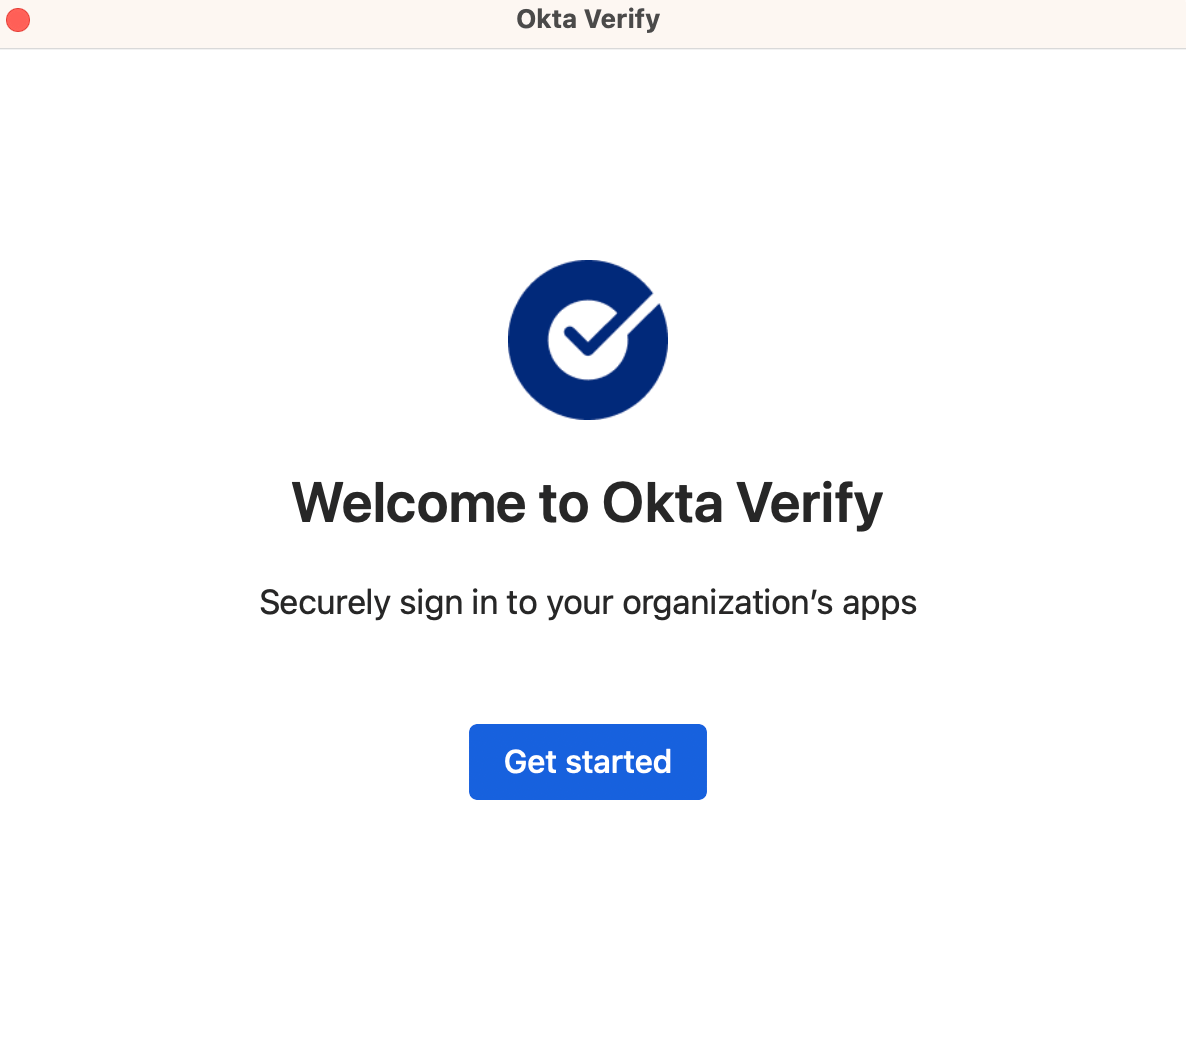The height and width of the screenshot is (1060, 1186).
Task: Close the Okta Verify window
Action: pos(18,20)
